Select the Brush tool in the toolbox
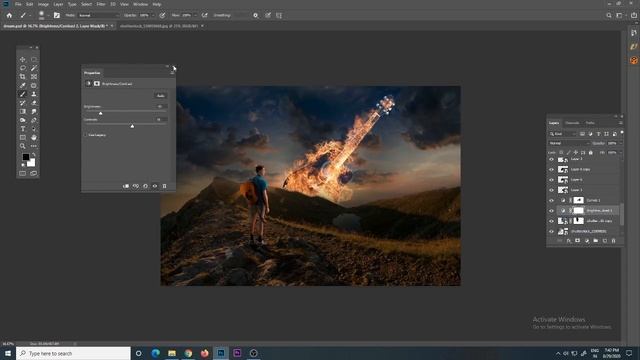Screen dimensions: 640x360 (x=22, y=94)
